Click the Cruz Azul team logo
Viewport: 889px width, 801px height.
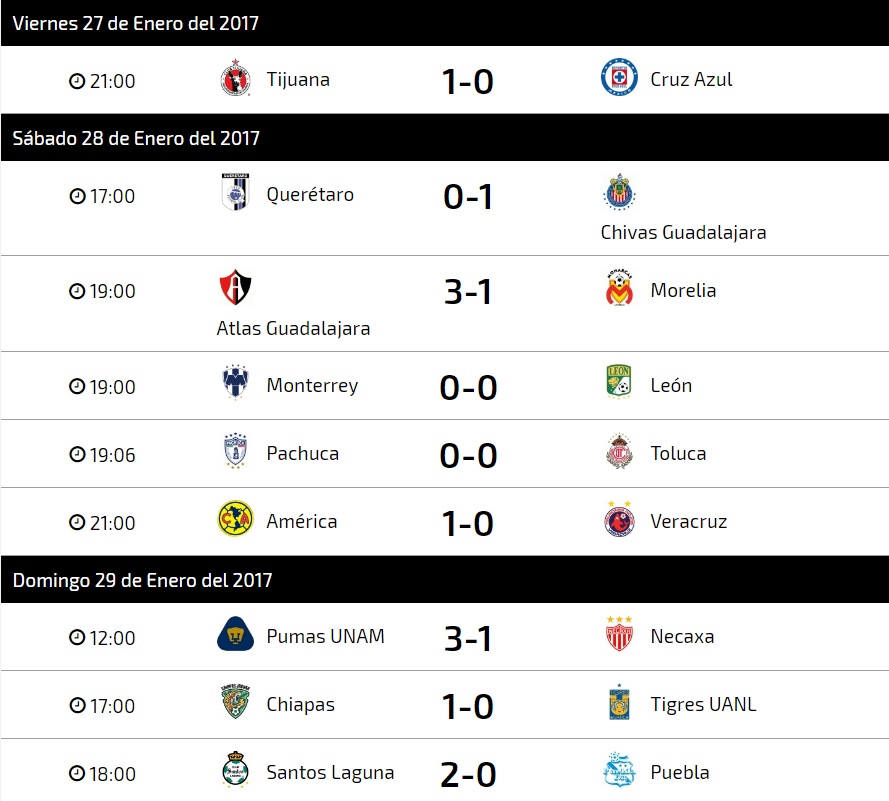pos(619,77)
